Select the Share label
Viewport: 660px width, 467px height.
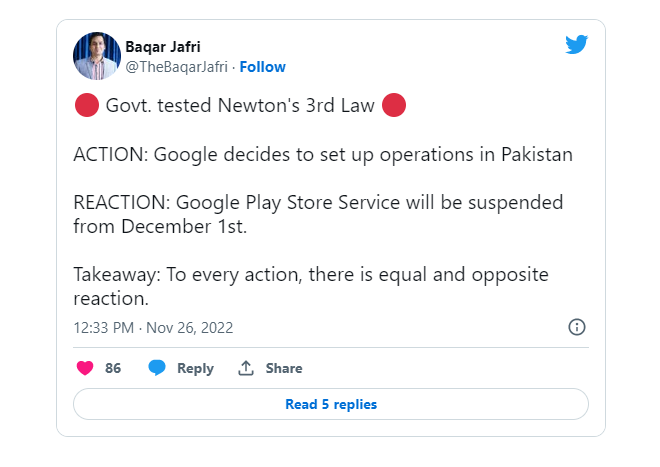point(284,368)
